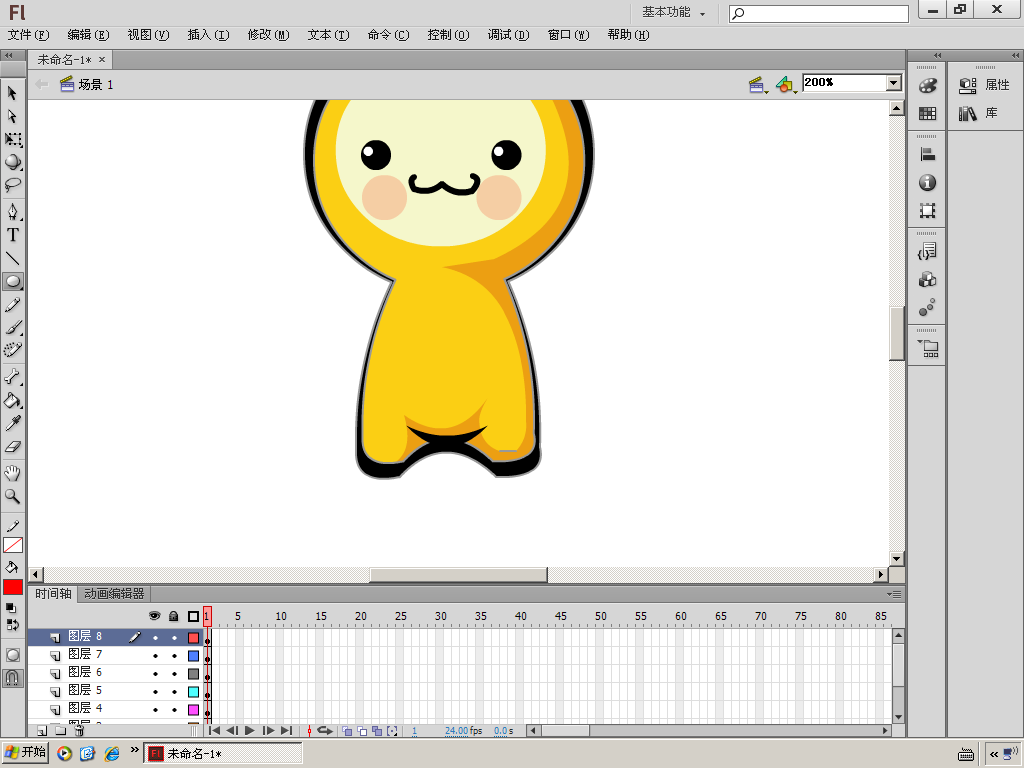Collapse the 属性/库 panel dock arrows
1024x768 pixels.
point(1016,56)
